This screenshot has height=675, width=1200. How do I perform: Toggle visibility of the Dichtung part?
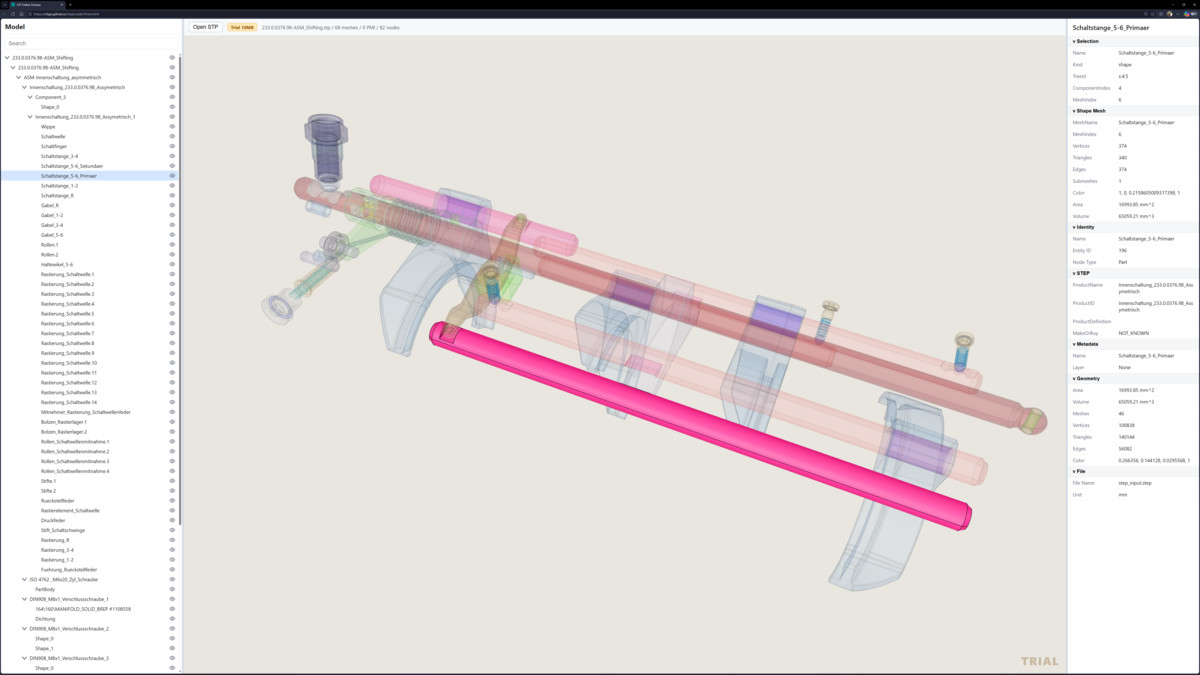172,619
